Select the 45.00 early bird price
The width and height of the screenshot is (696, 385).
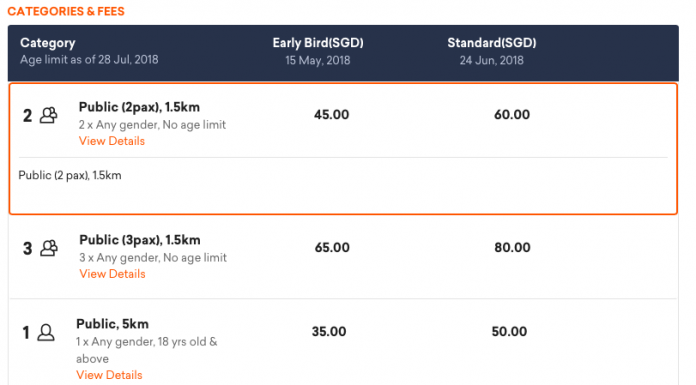(x=332, y=115)
